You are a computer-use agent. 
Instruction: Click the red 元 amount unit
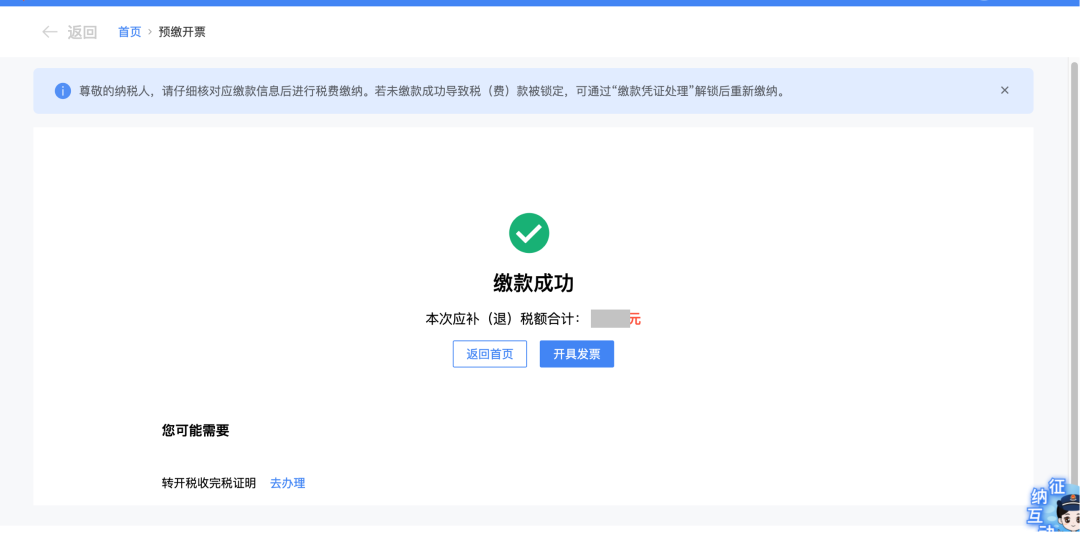click(635, 319)
